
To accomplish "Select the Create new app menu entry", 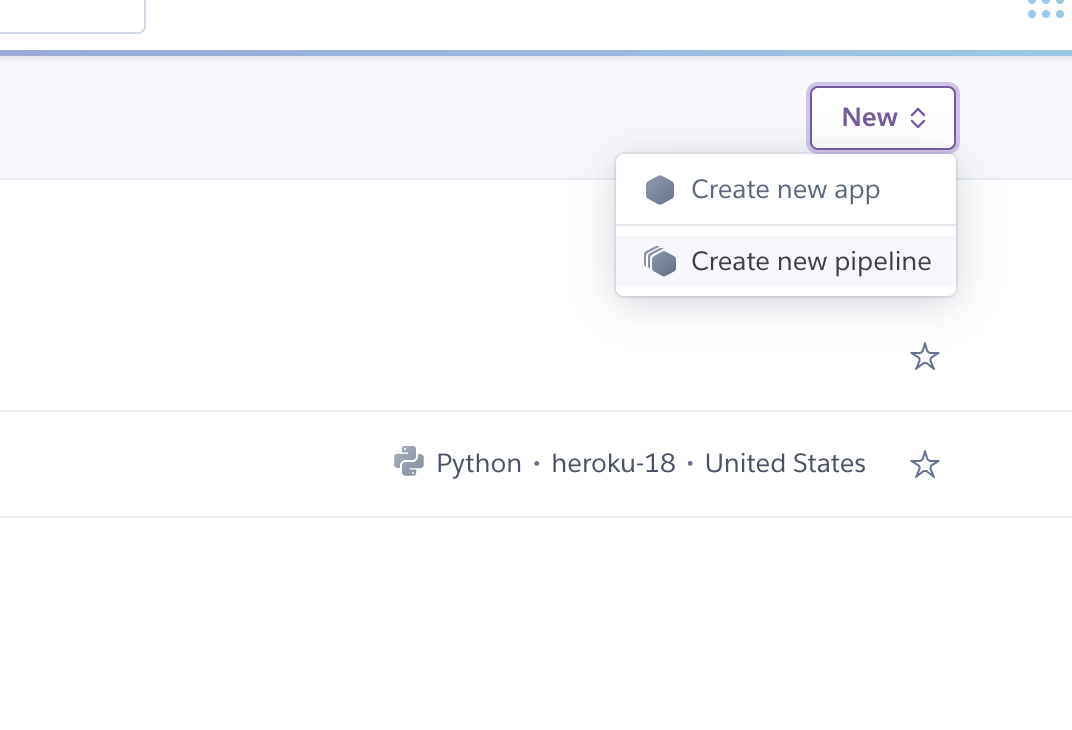I will pos(786,190).
